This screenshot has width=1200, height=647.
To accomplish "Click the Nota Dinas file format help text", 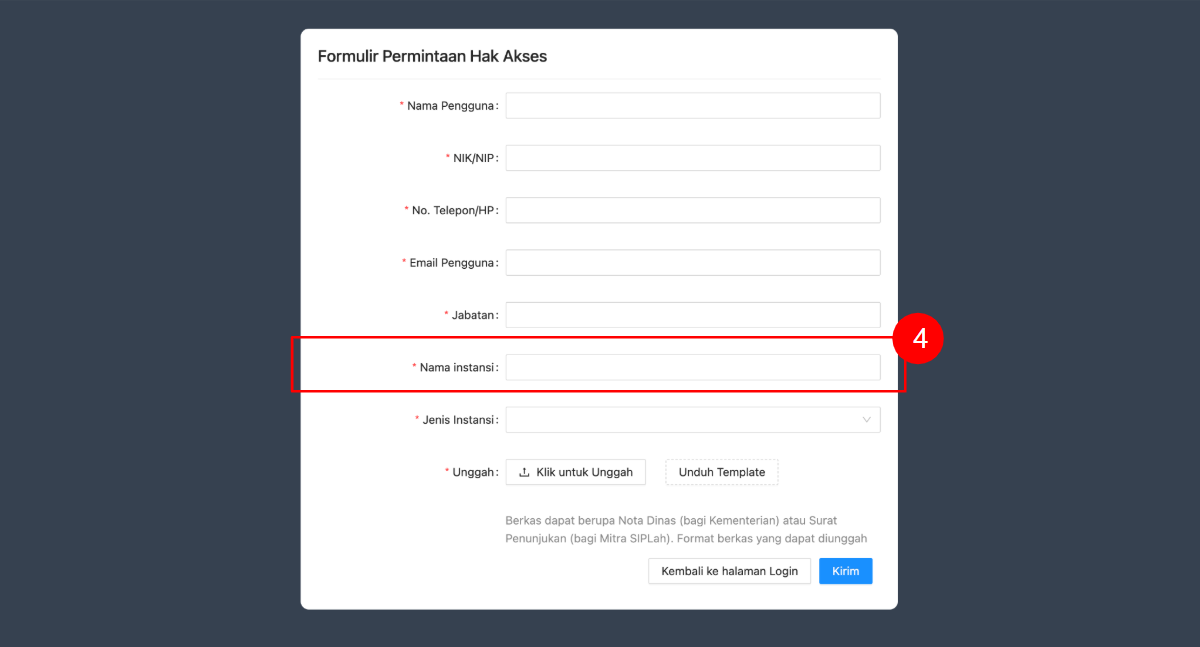I will tap(686, 529).
